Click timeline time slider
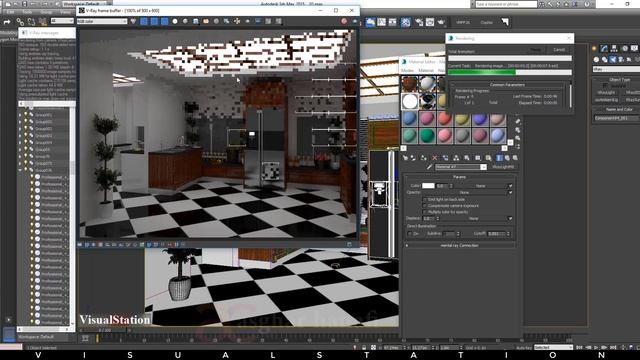 105,330
